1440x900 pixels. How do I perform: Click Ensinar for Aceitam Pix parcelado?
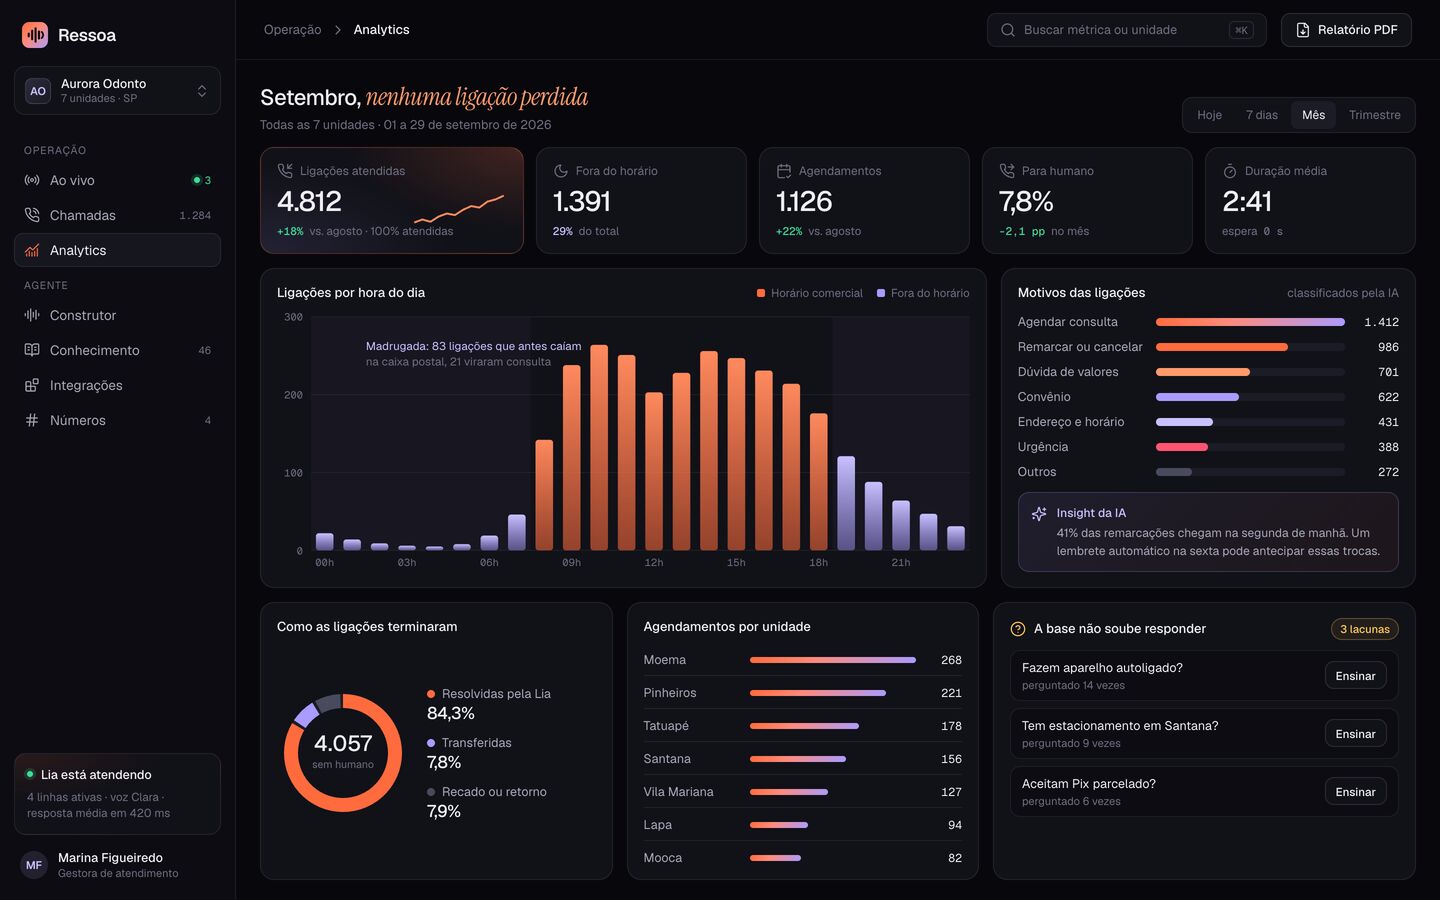click(1355, 792)
